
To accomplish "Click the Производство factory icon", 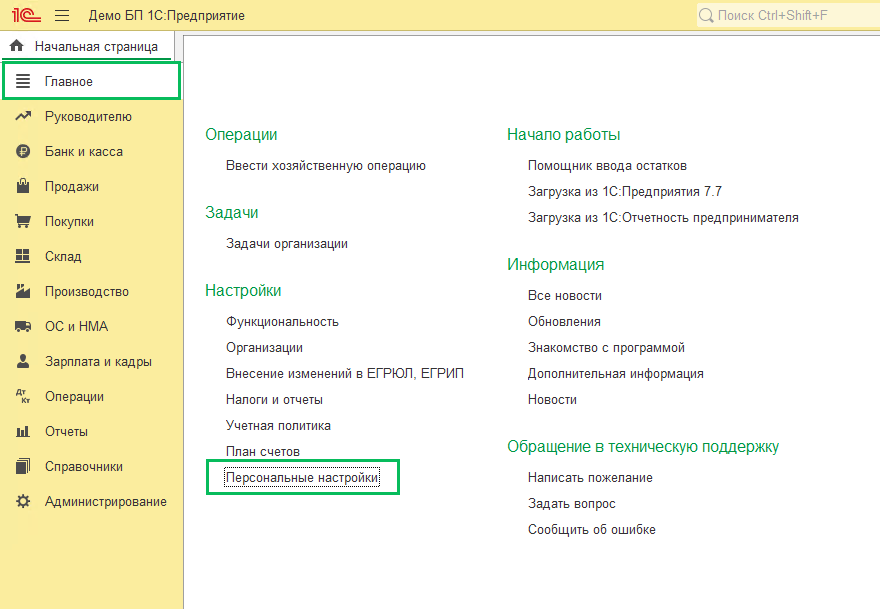I will coord(23,291).
